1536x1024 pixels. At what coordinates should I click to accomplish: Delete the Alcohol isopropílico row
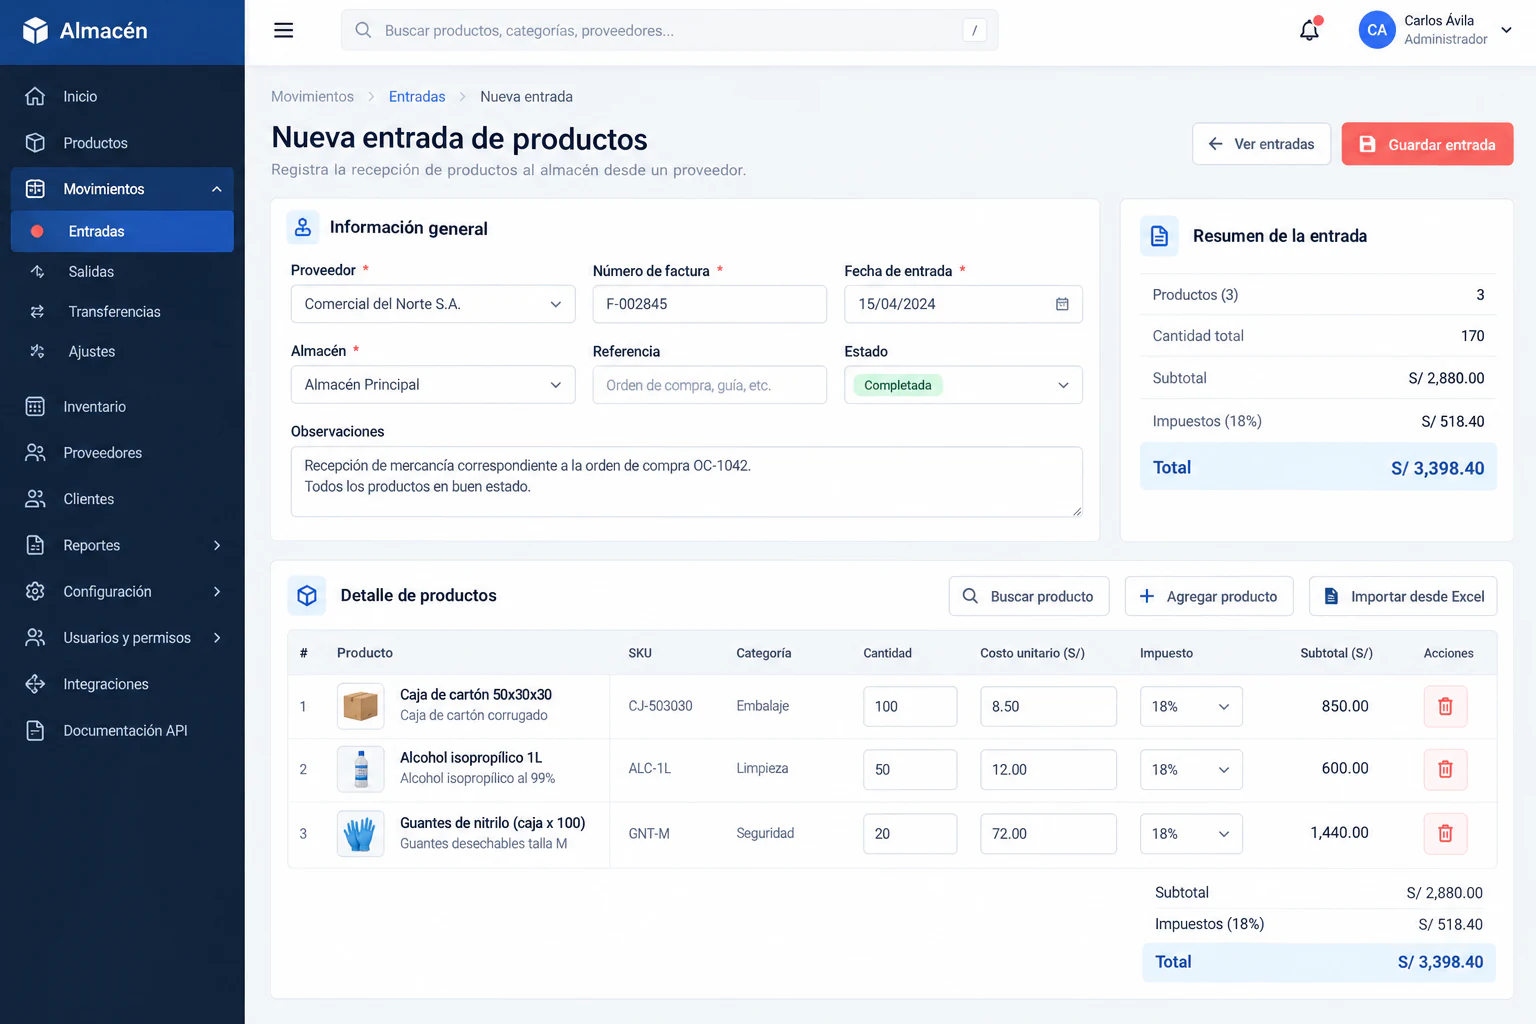tap(1445, 769)
